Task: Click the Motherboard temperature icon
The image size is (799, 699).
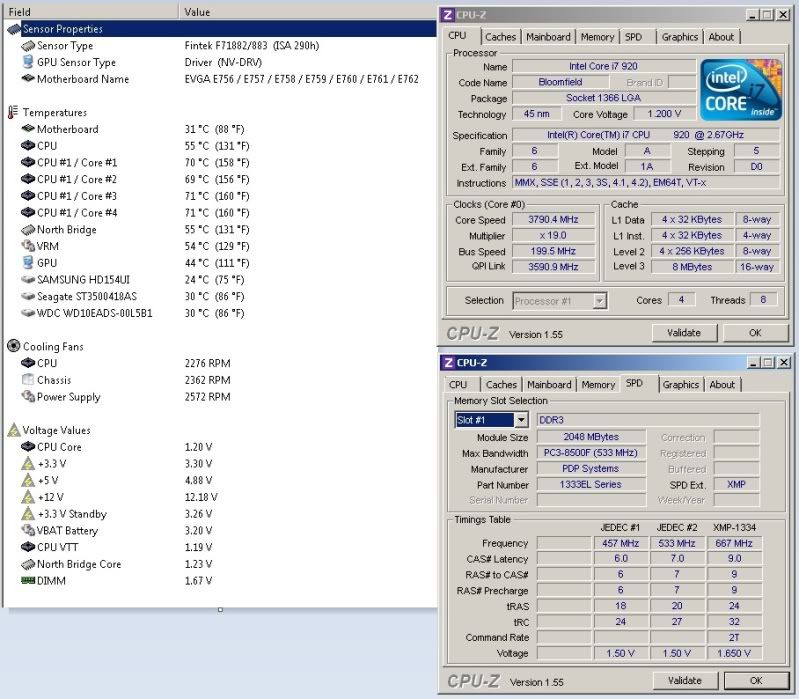Action: (28, 129)
